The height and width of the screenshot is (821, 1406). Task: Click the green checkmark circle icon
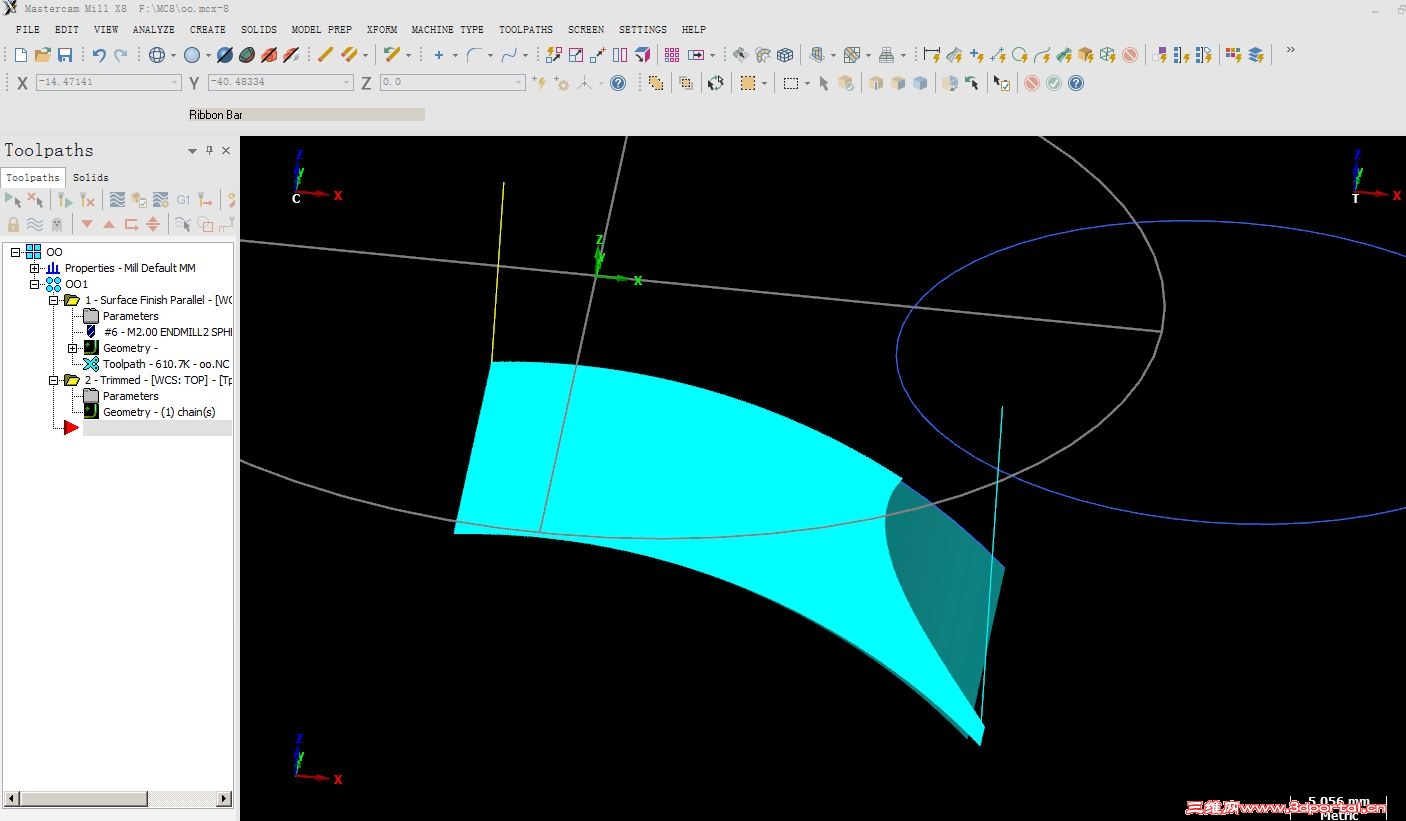coord(1054,83)
